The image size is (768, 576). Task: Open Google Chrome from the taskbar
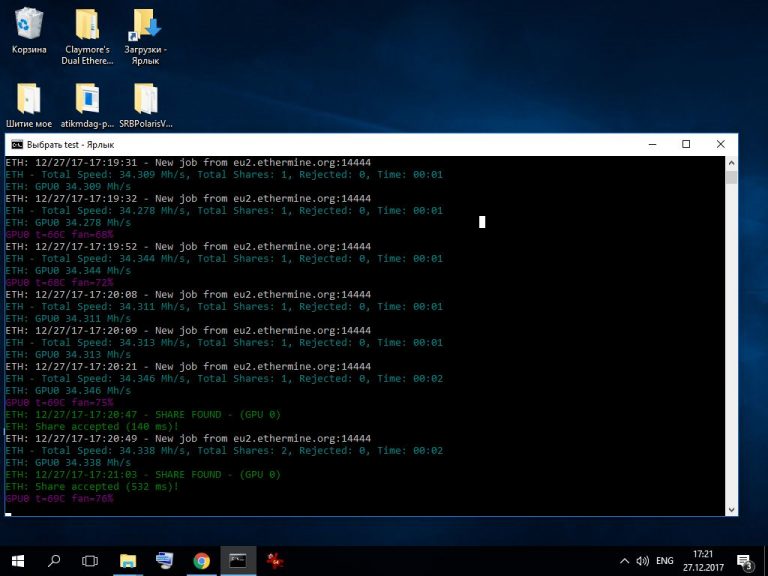201,560
